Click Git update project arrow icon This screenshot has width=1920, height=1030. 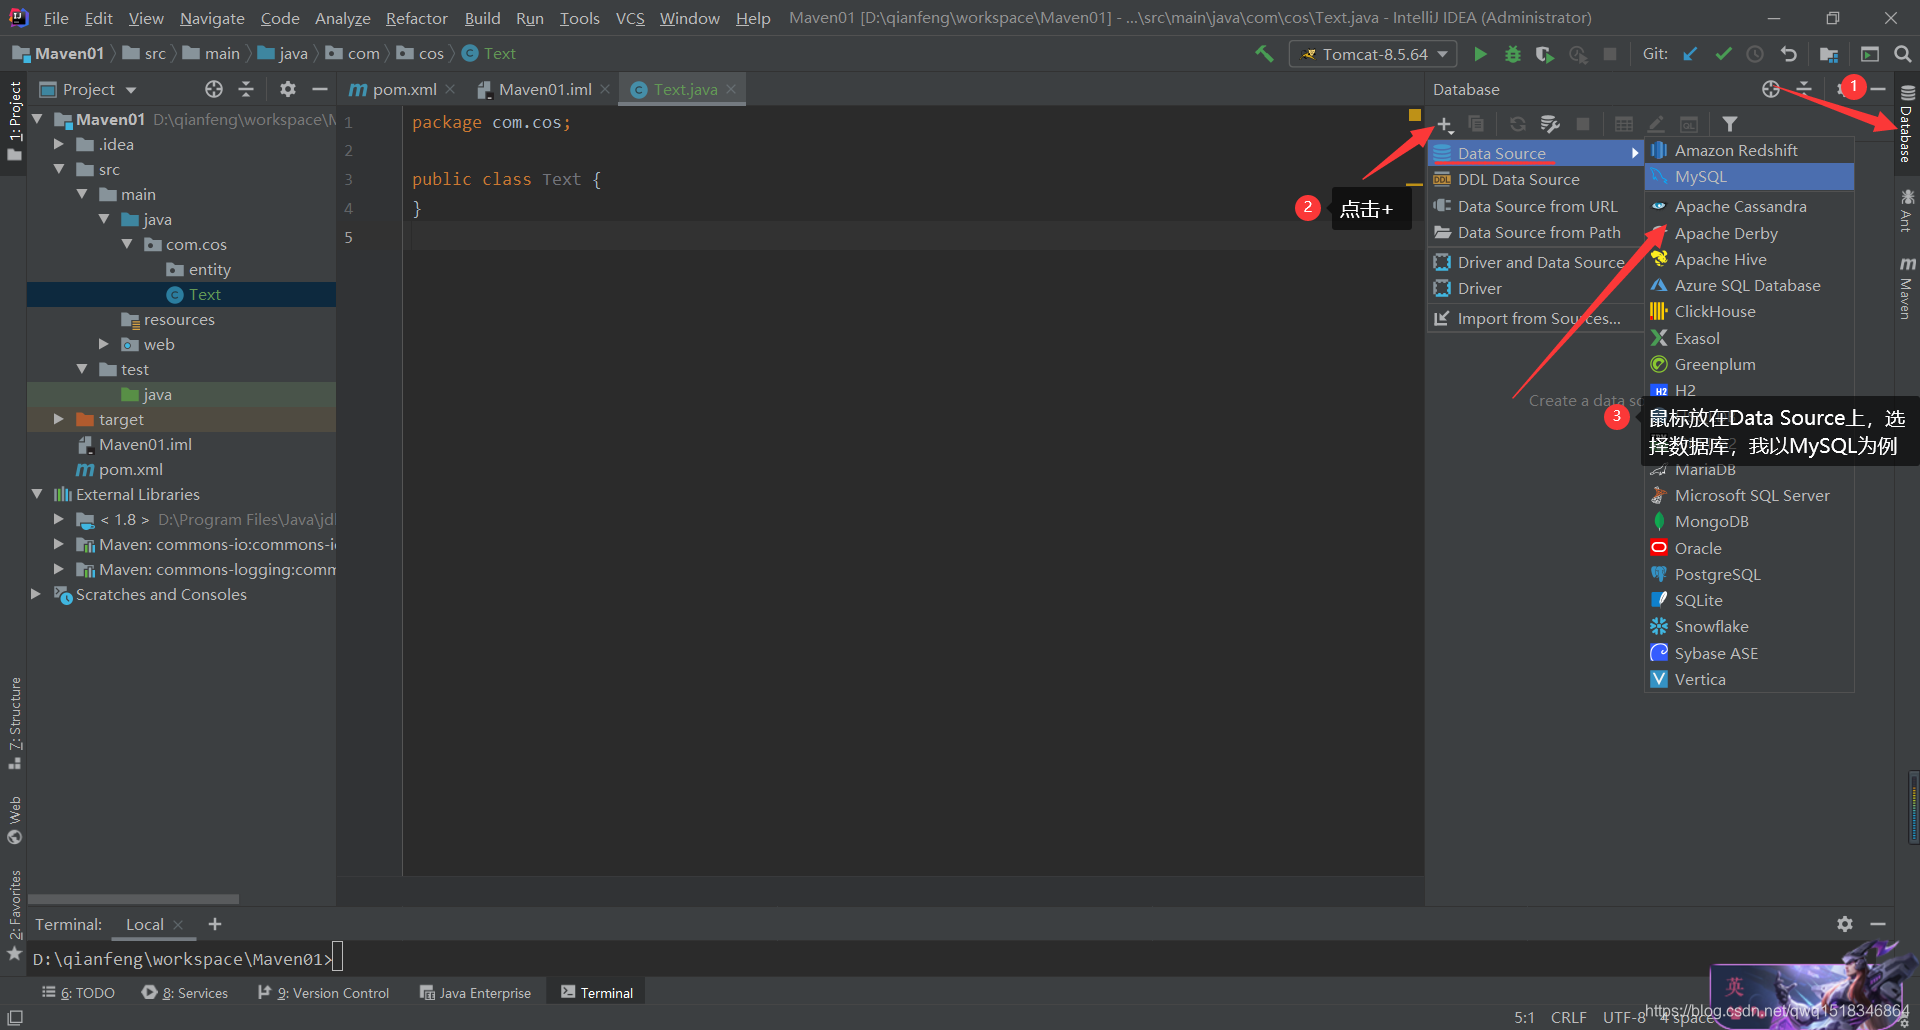(1690, 54)
